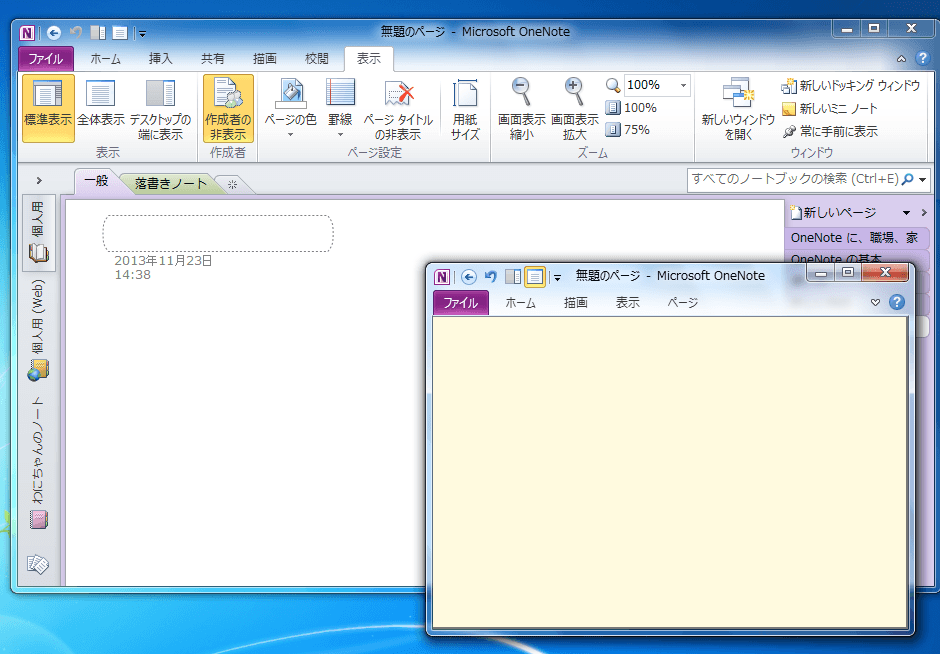Open the 個人用 notebook
This screenshot has height=654, width=940.
(38, 233)
